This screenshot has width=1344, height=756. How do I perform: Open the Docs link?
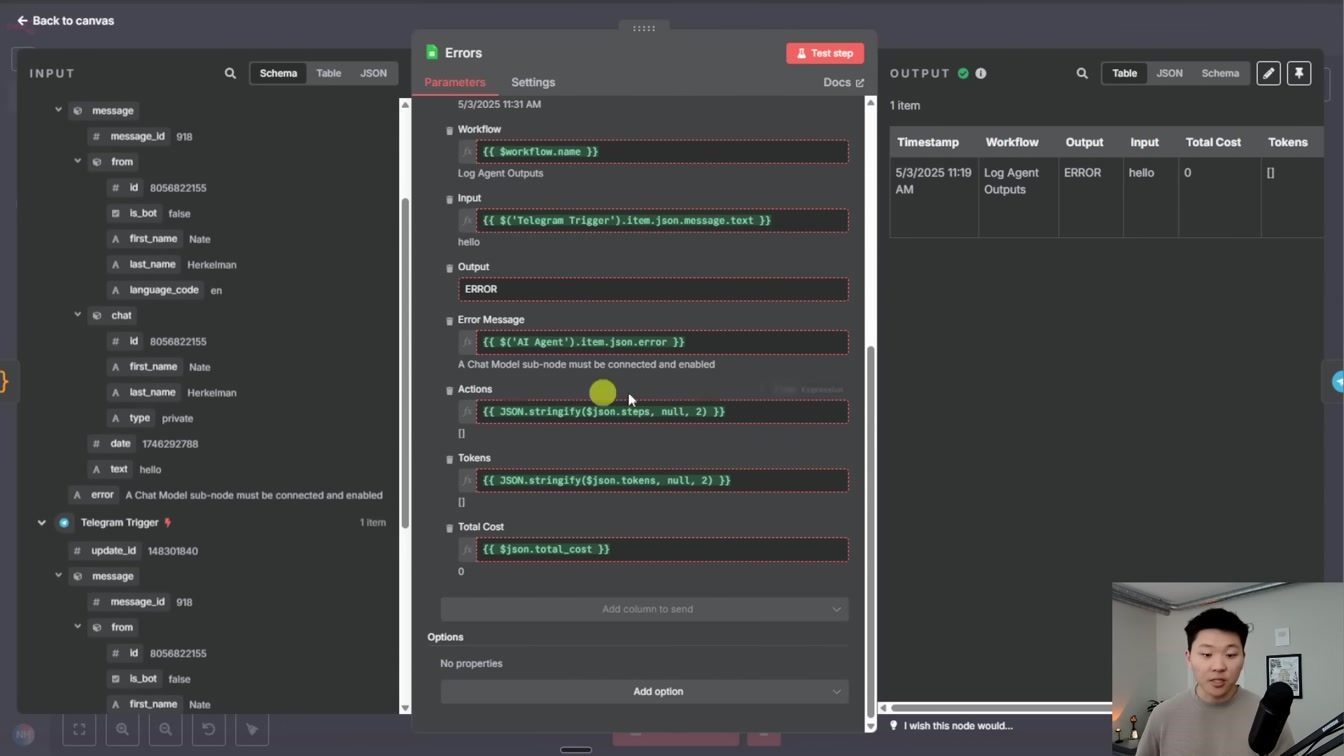(843, 82)
